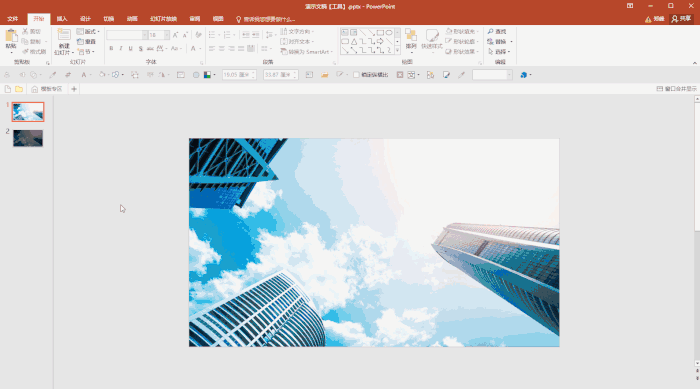Click the new document icon in the tab bar
Image resolution: width=700 pixels, height=389 pixels.
click(x=8, y=89)
